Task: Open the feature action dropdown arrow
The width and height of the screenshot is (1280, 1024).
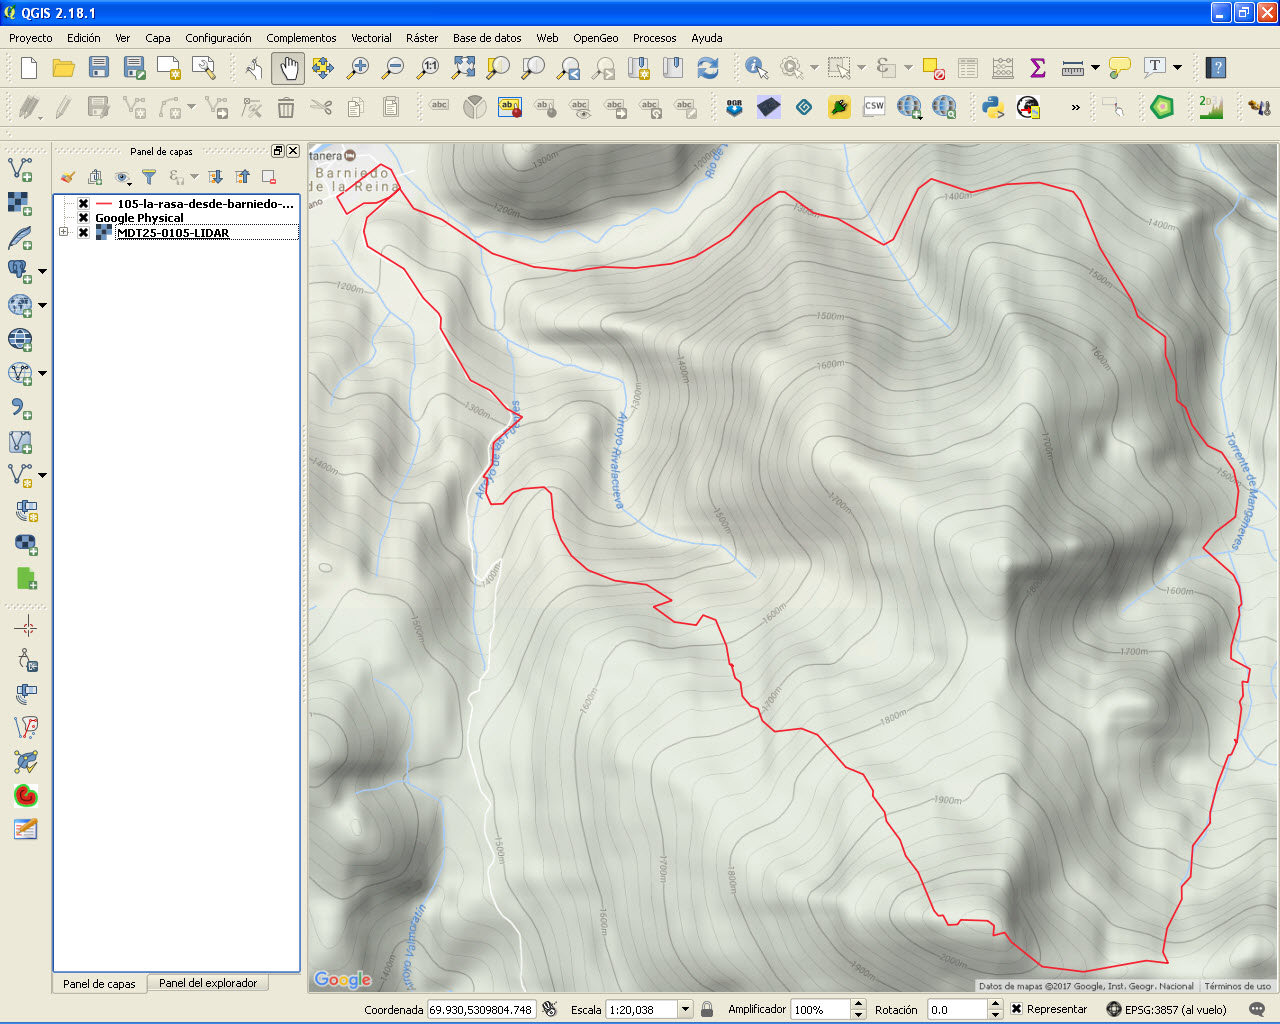Action: pyautogui.click(x=814, y=68)
